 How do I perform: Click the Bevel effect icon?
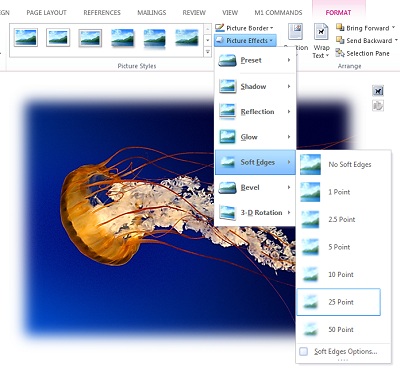coord(227,188)
